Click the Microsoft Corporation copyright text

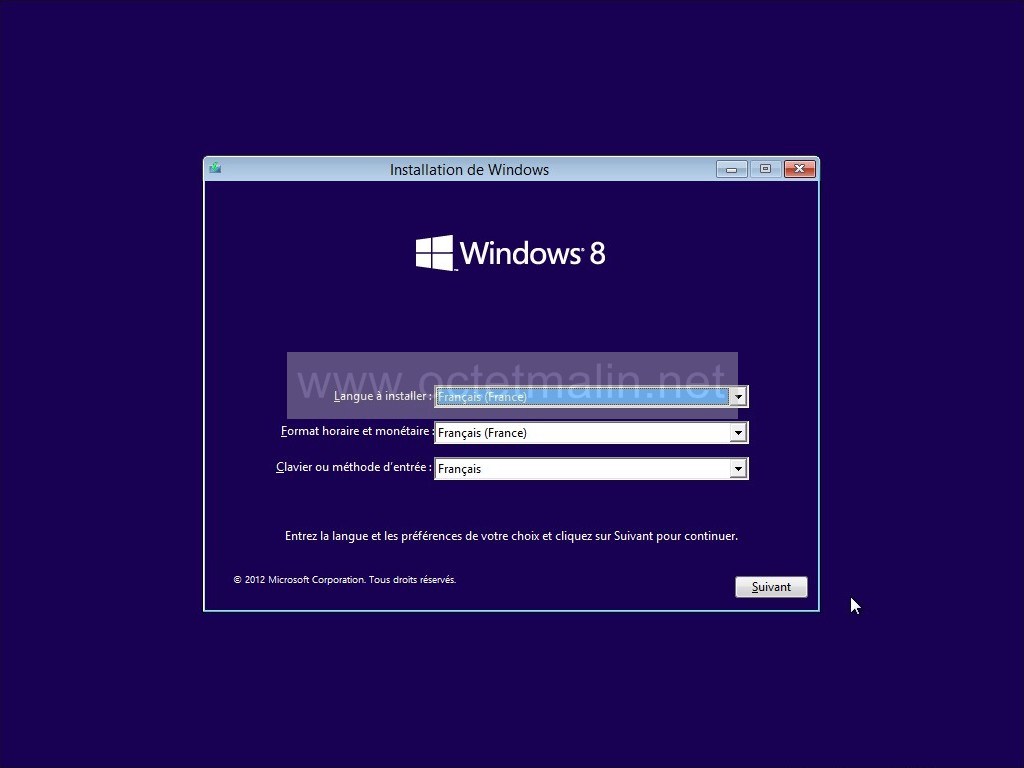click(345, 579)
